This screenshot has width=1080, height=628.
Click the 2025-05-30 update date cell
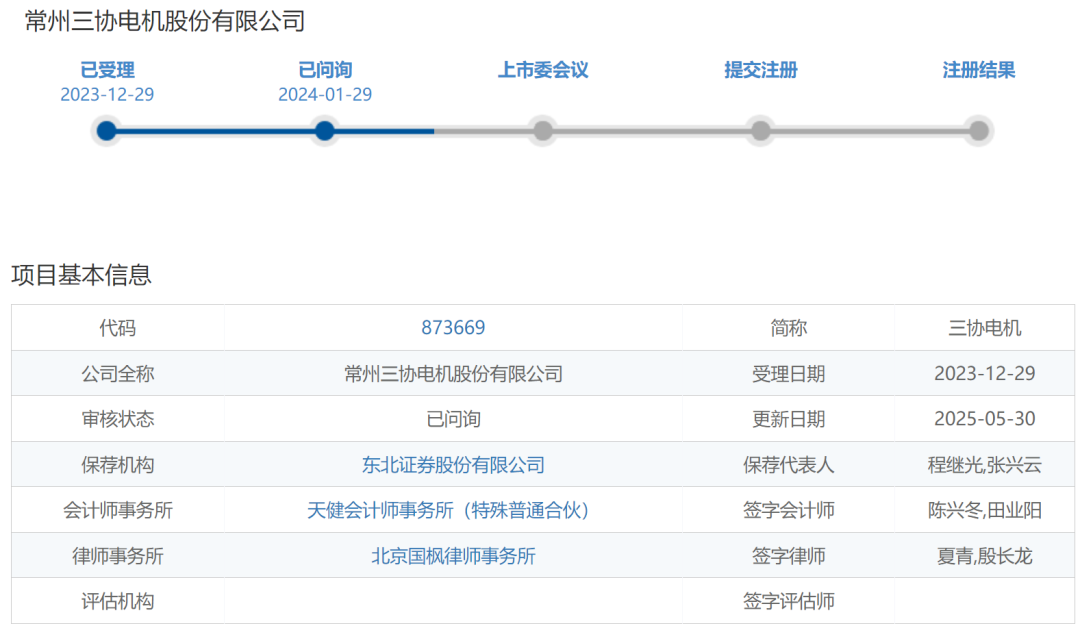pos(984,419)
